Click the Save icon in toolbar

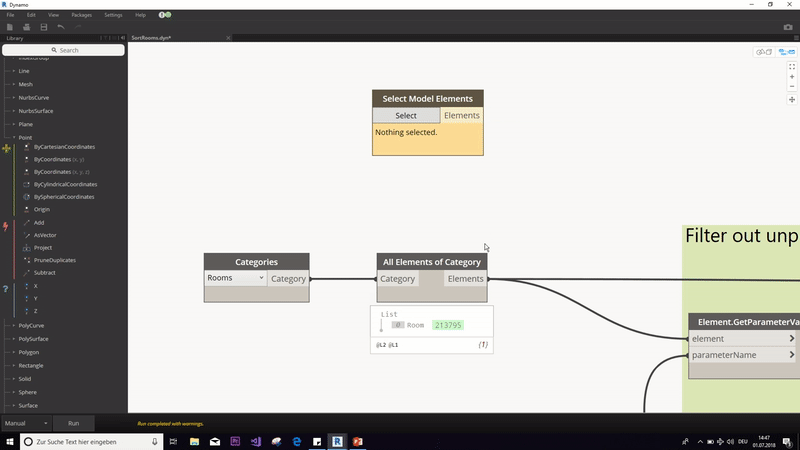coord(43,27)
